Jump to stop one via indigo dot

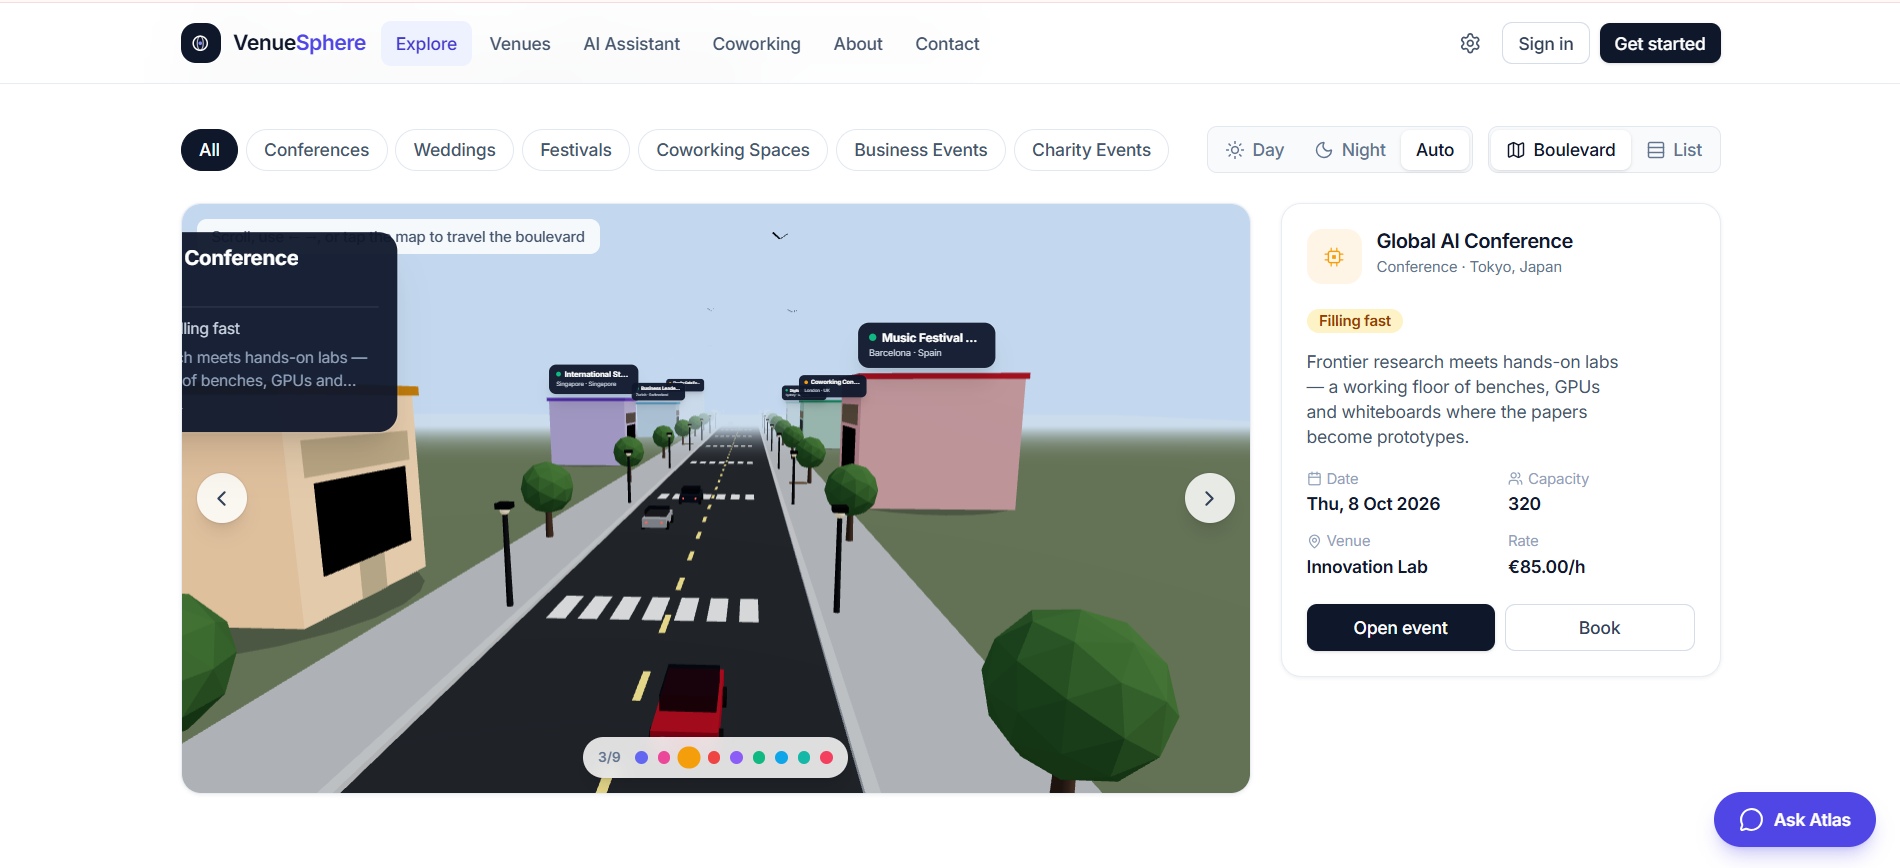click(x=642, y=757)
